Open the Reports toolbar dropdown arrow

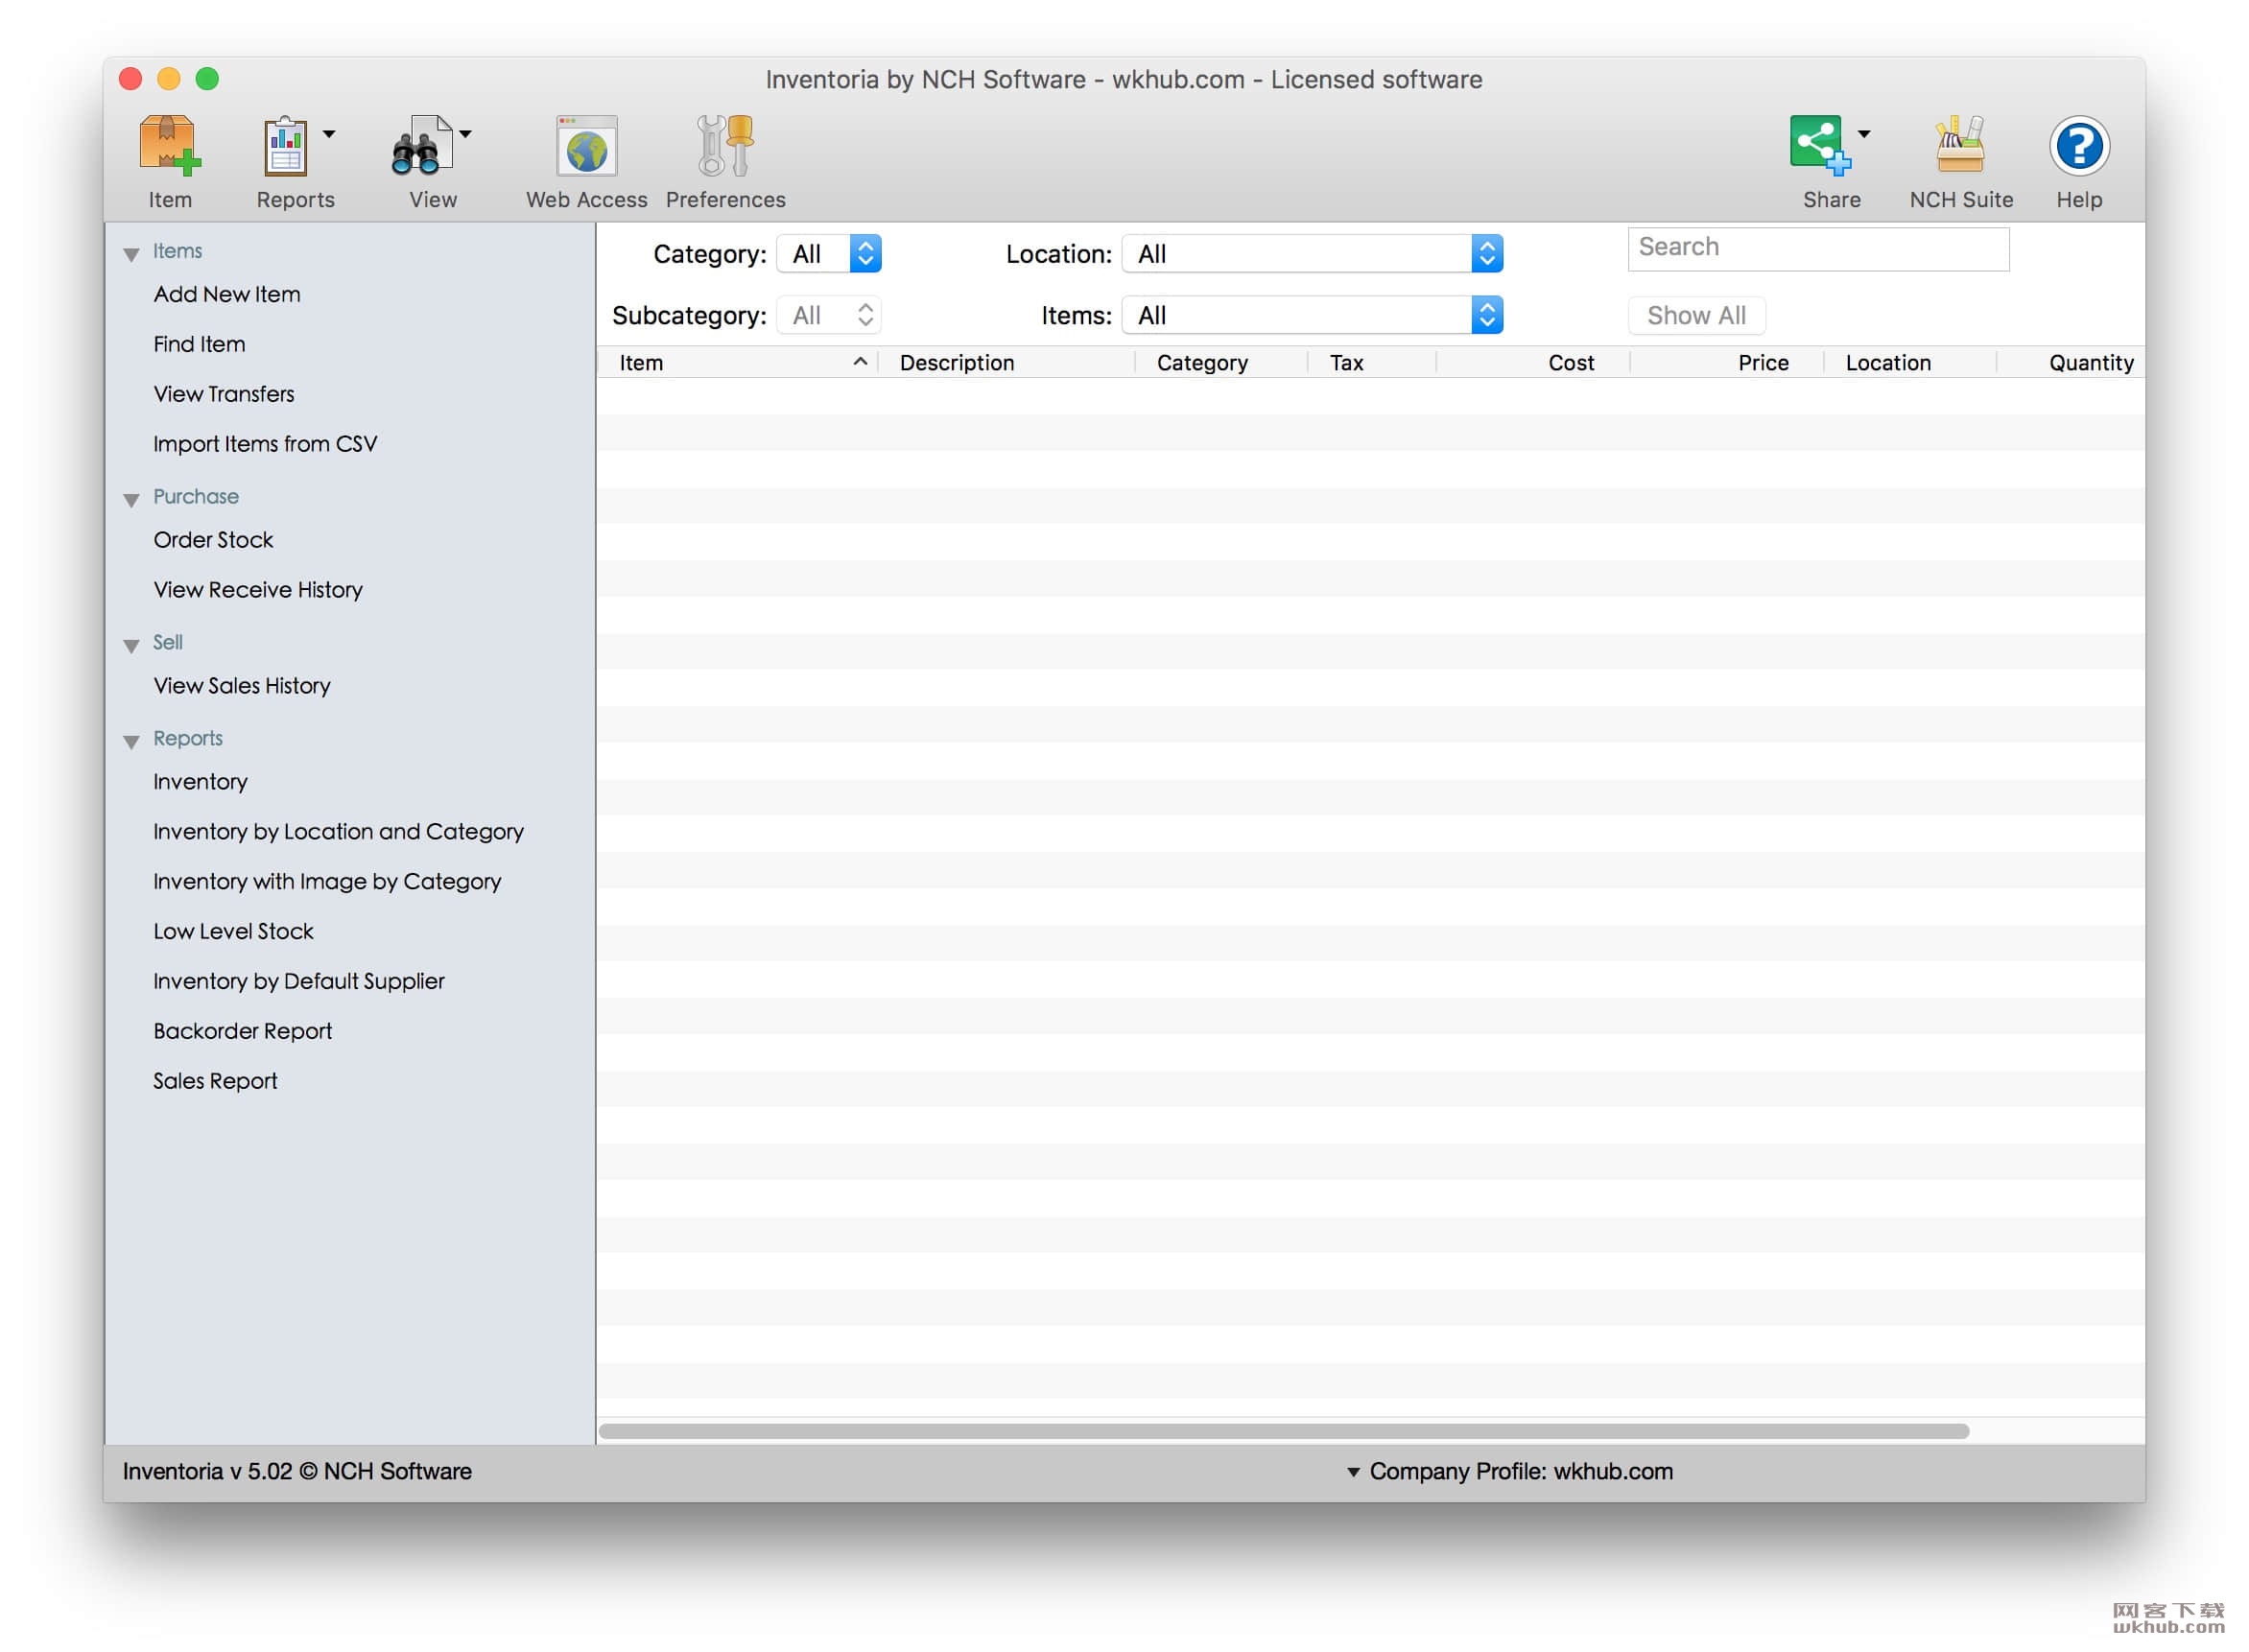tap(329, 134)
